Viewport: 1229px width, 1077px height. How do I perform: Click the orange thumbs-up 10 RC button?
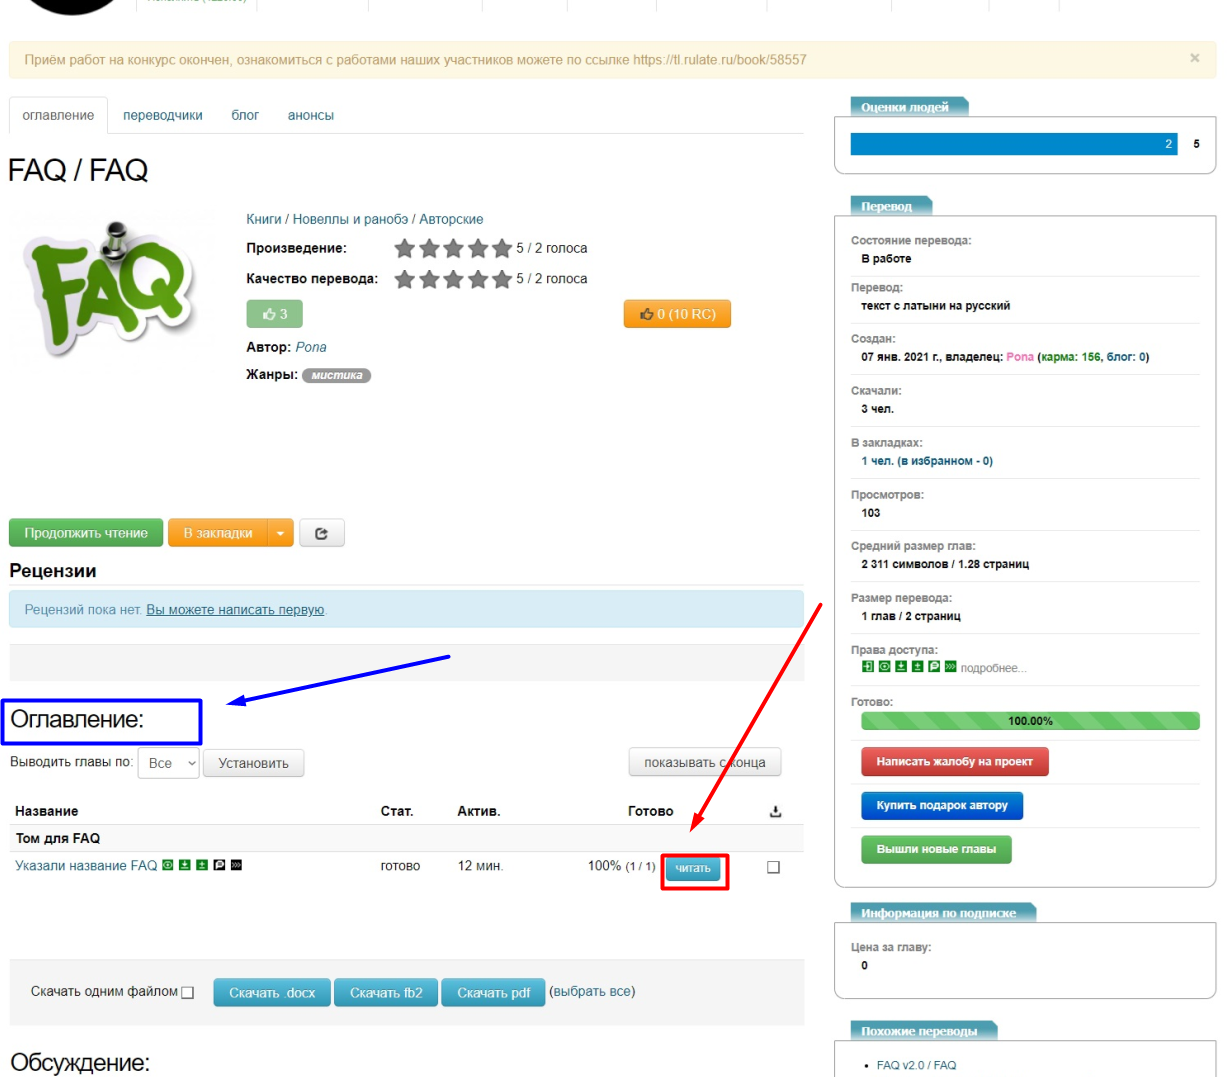[677, 314]
